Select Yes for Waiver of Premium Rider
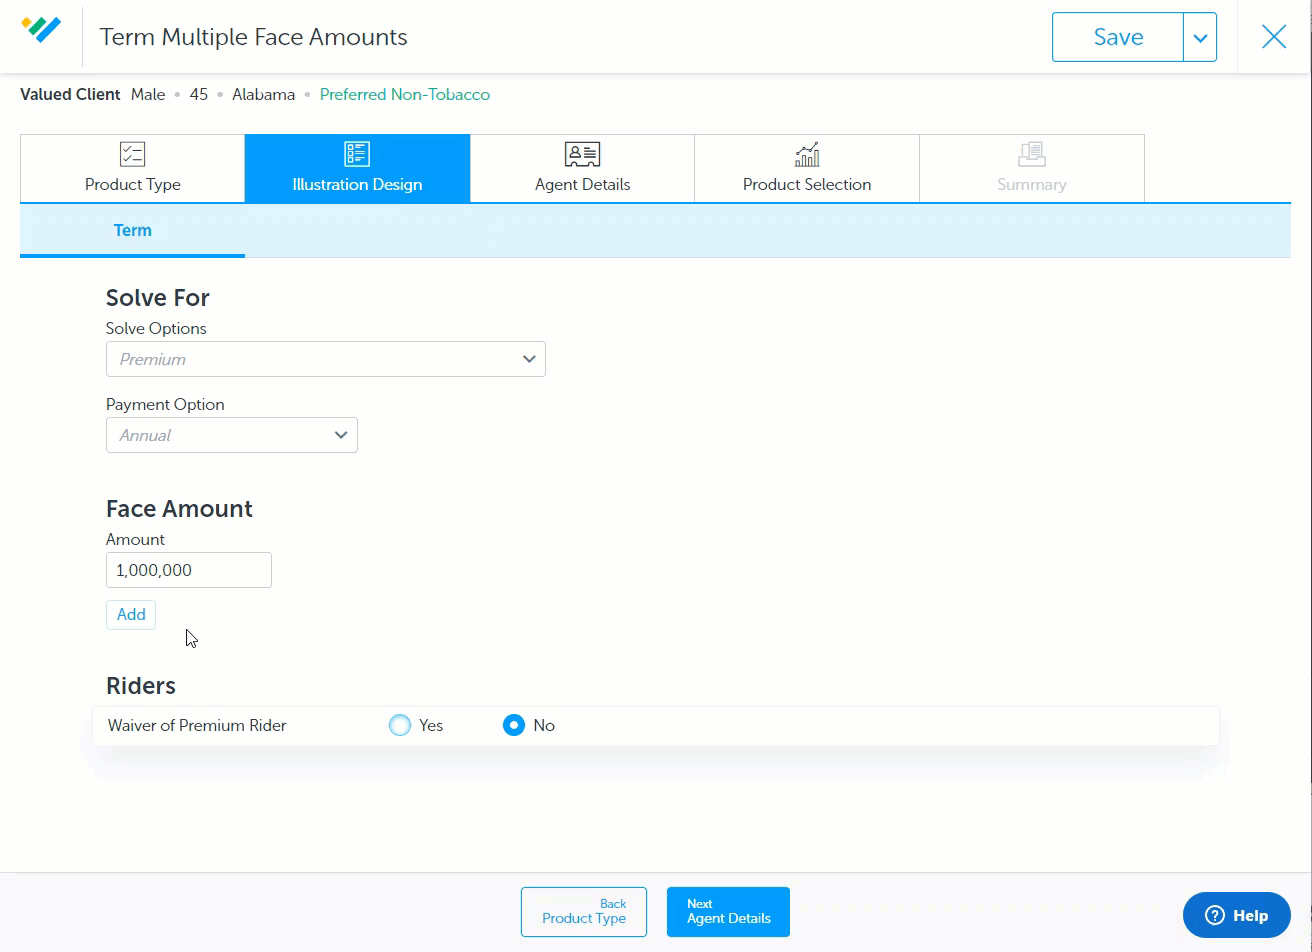The image size is (1312, 952). (400, 725)
